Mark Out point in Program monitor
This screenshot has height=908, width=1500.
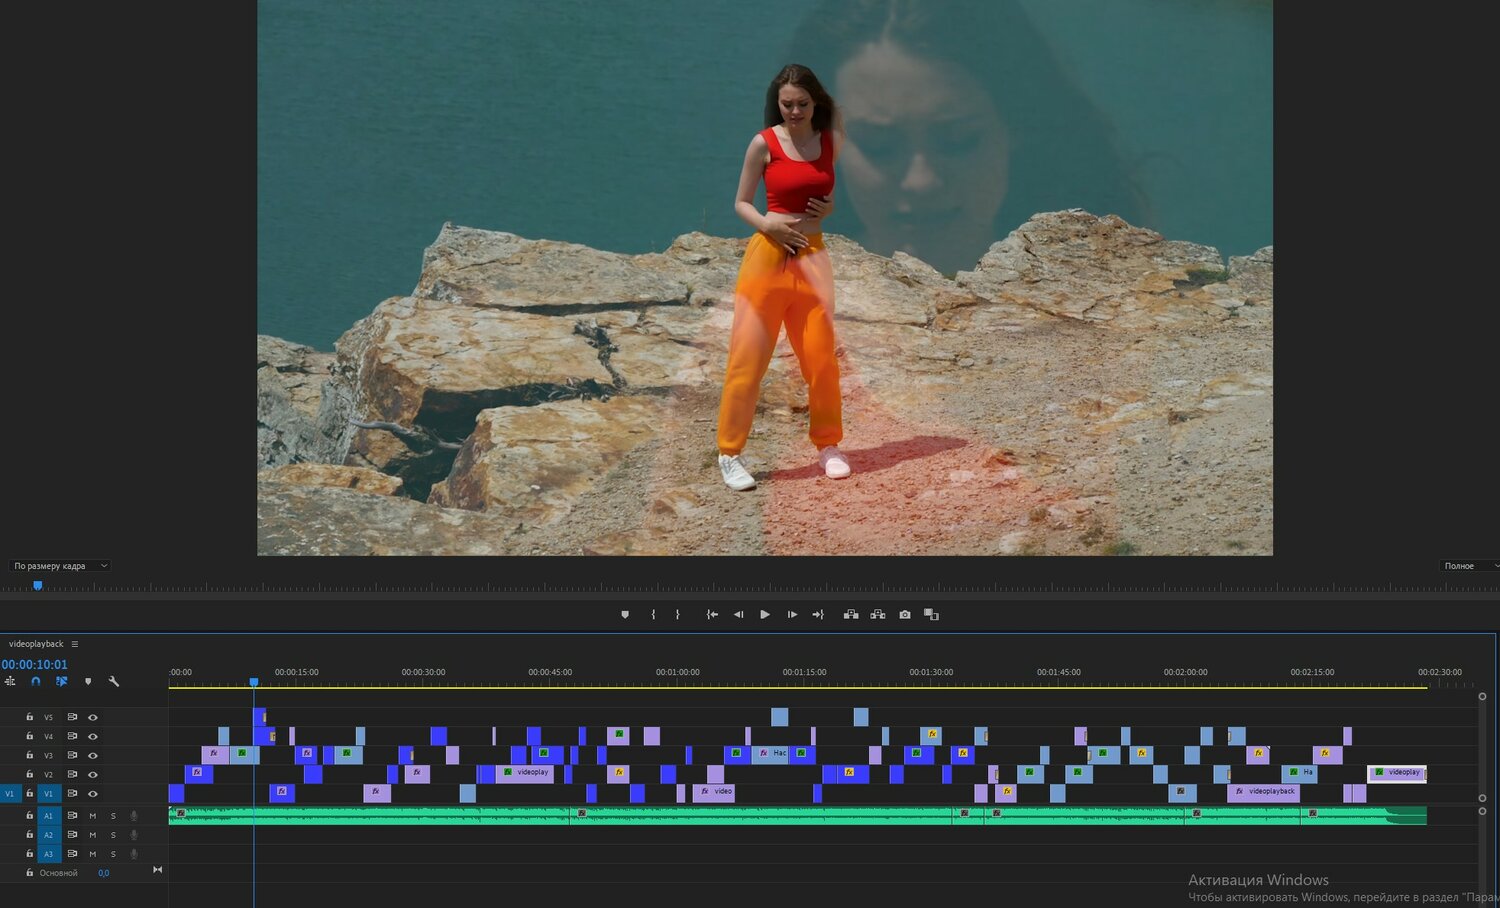coord(677,615)
